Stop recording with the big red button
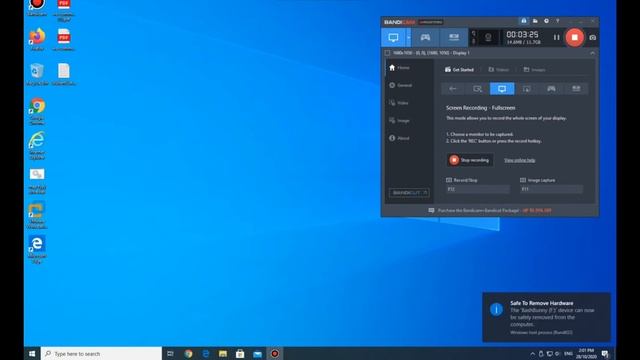640x360 pixels. coord(574,38)
